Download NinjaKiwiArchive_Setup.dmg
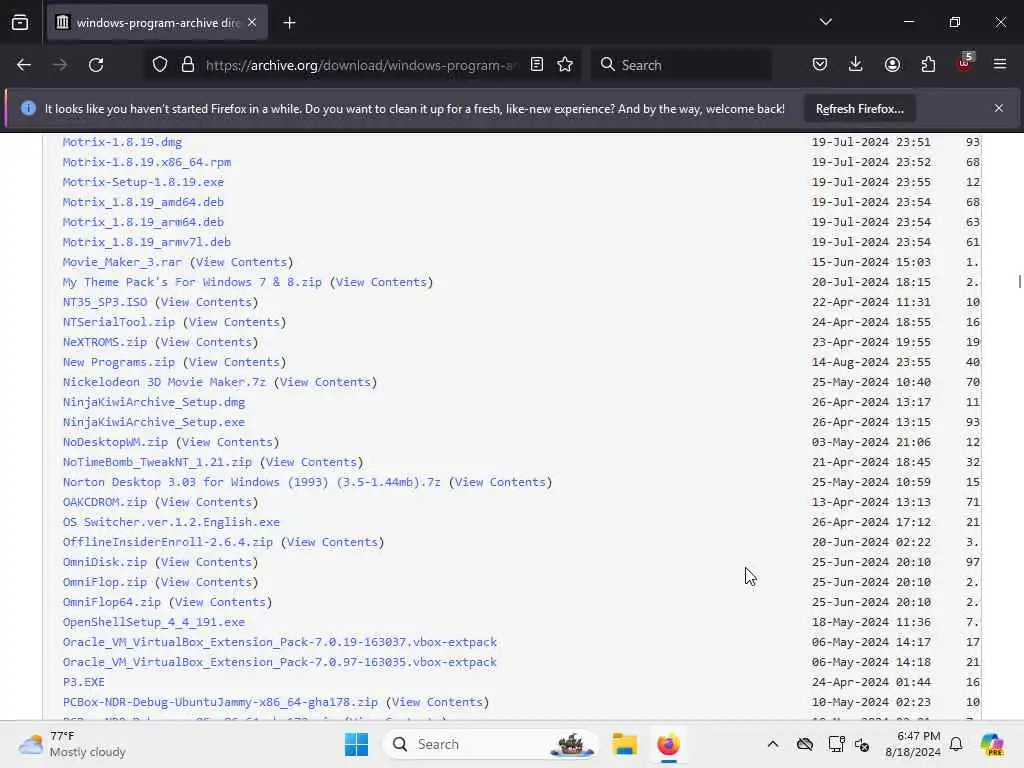This screenshot has width=1024, height=768. click(x=153, y=402)
